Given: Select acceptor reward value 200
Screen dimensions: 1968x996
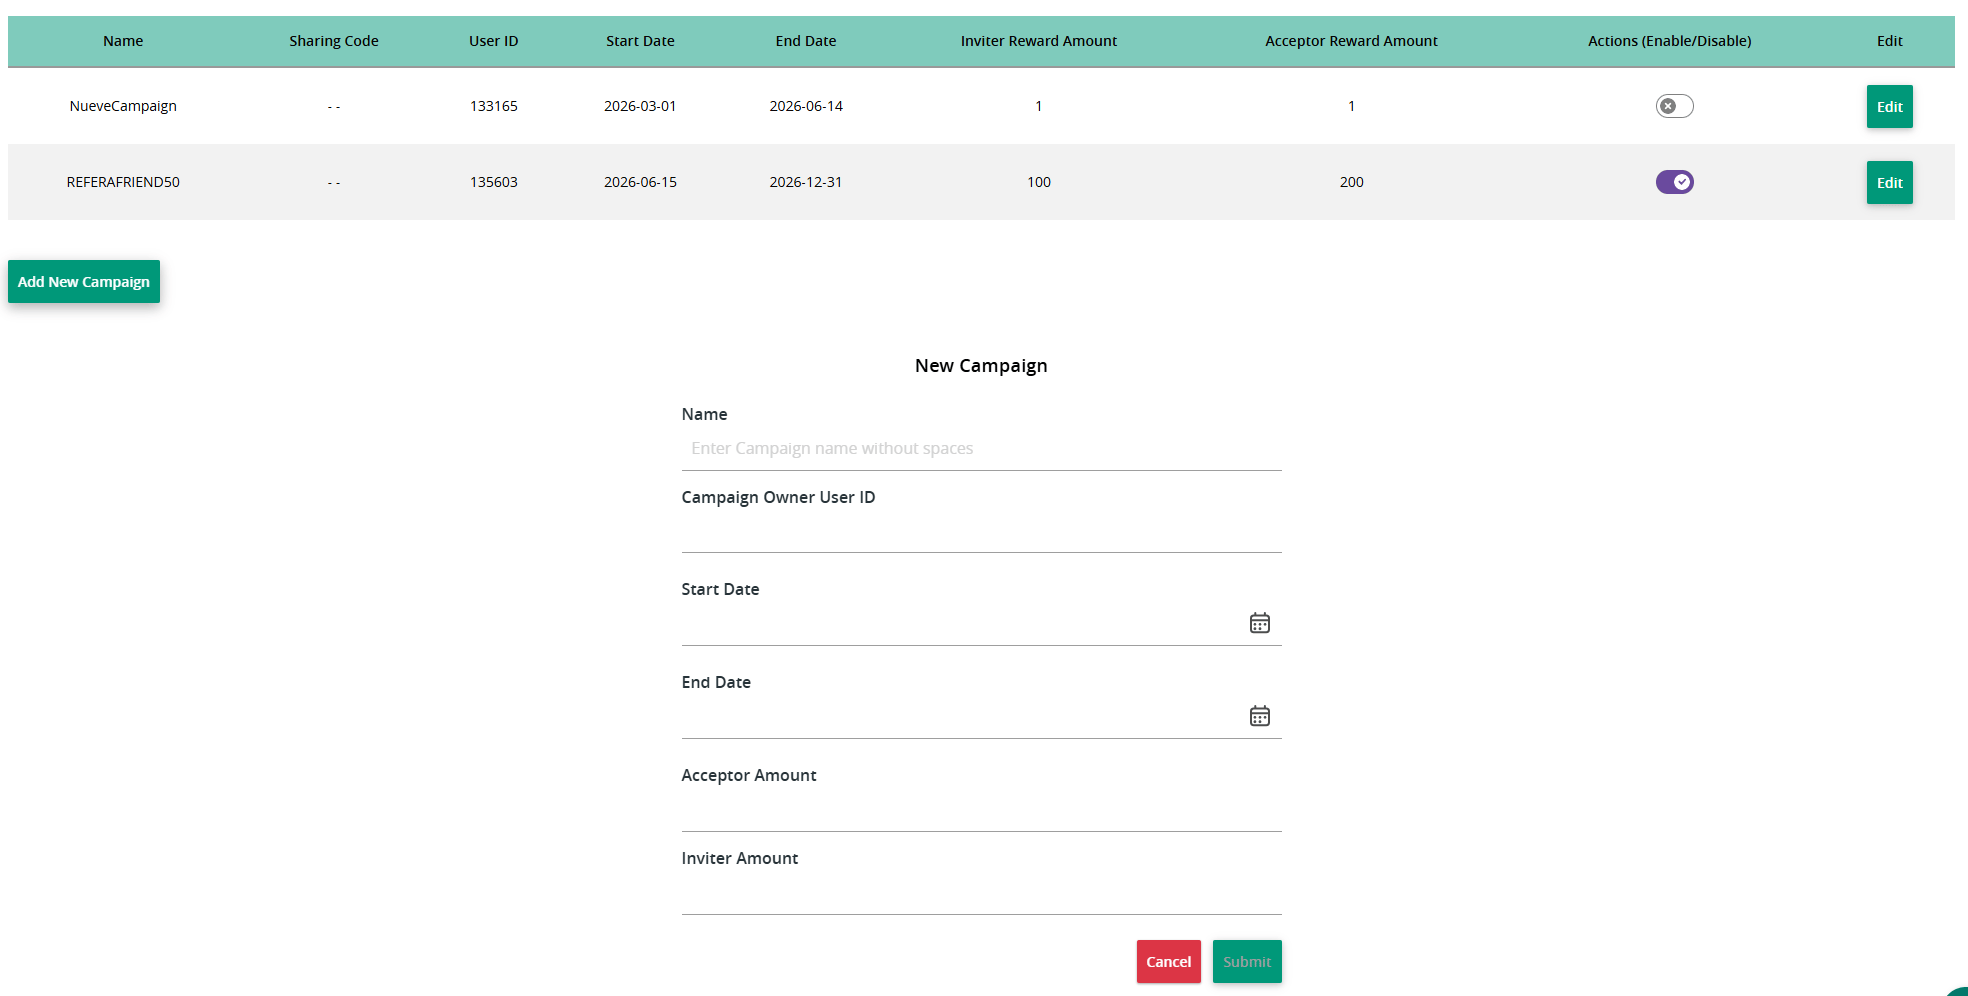Looking at the screenshot, I should click(x=1351, y=182).
